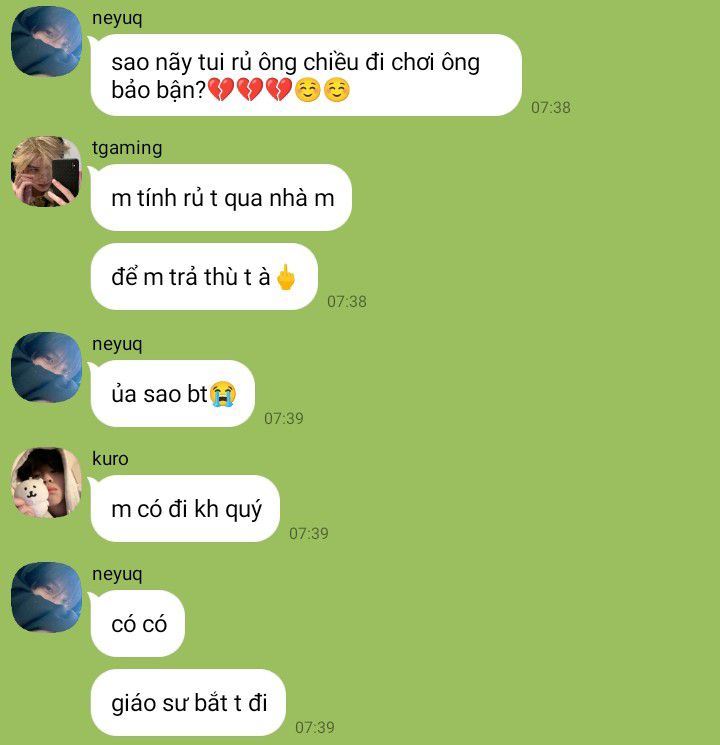Click the 'kuro' sender name
The height and width of the screenshot is (745, 720).
click(x=110, y=458)
